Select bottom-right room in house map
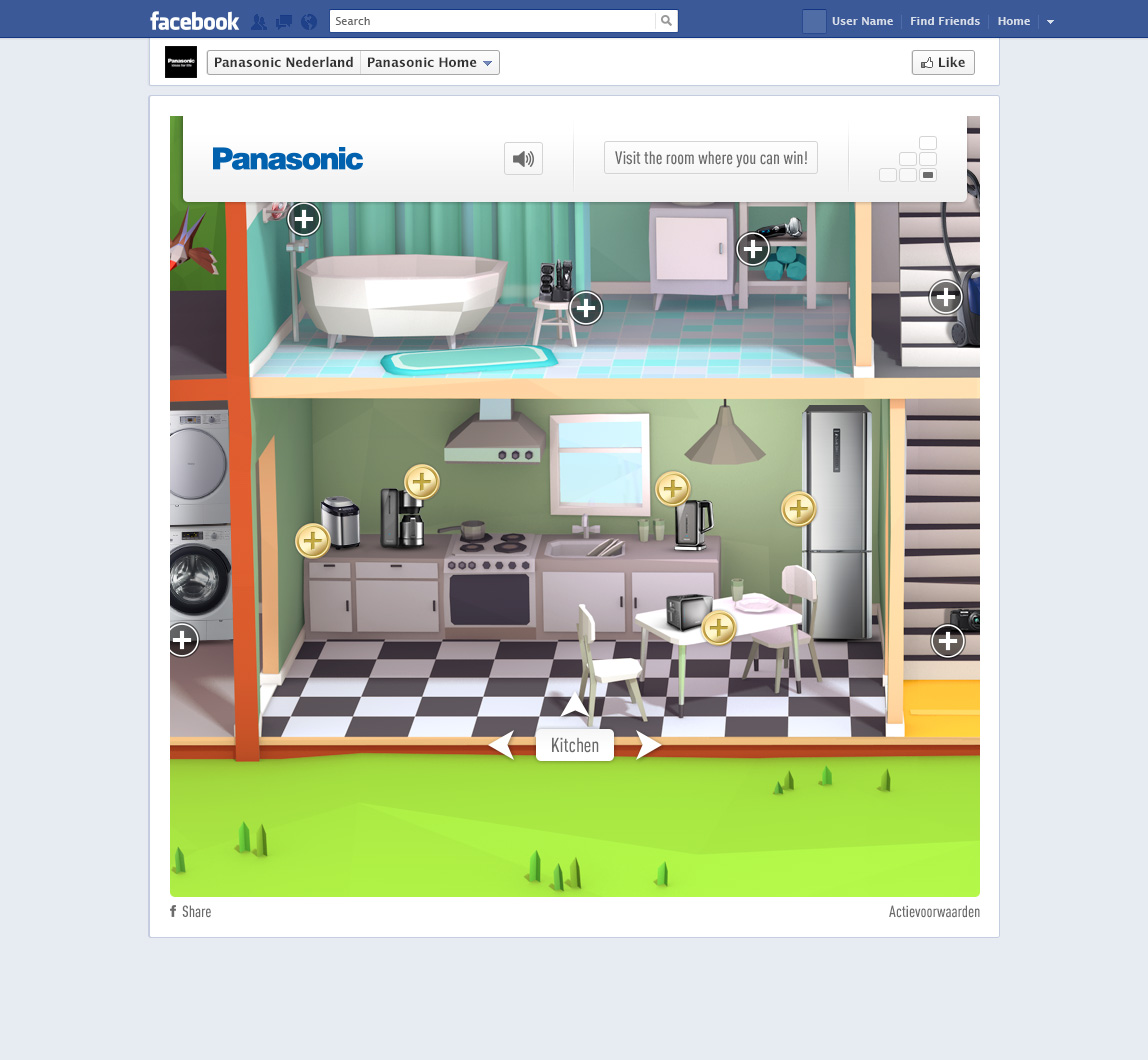The height and width of the screenshot is (1060, 1148). point(928,175)
